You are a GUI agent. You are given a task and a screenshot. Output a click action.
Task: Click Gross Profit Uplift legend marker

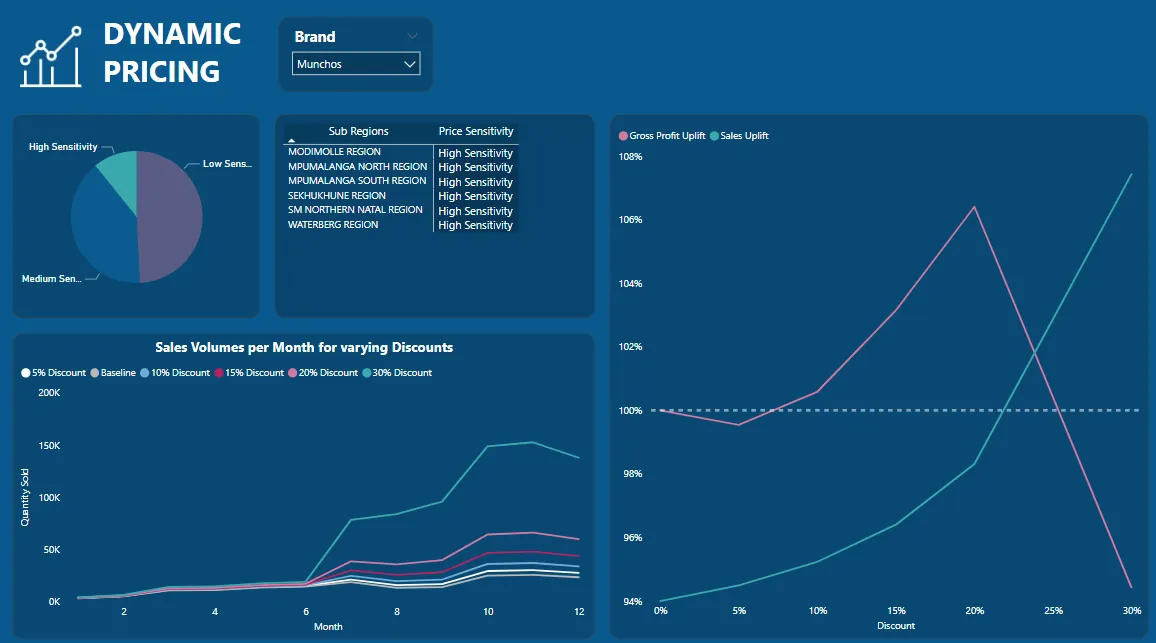[623, 136]
